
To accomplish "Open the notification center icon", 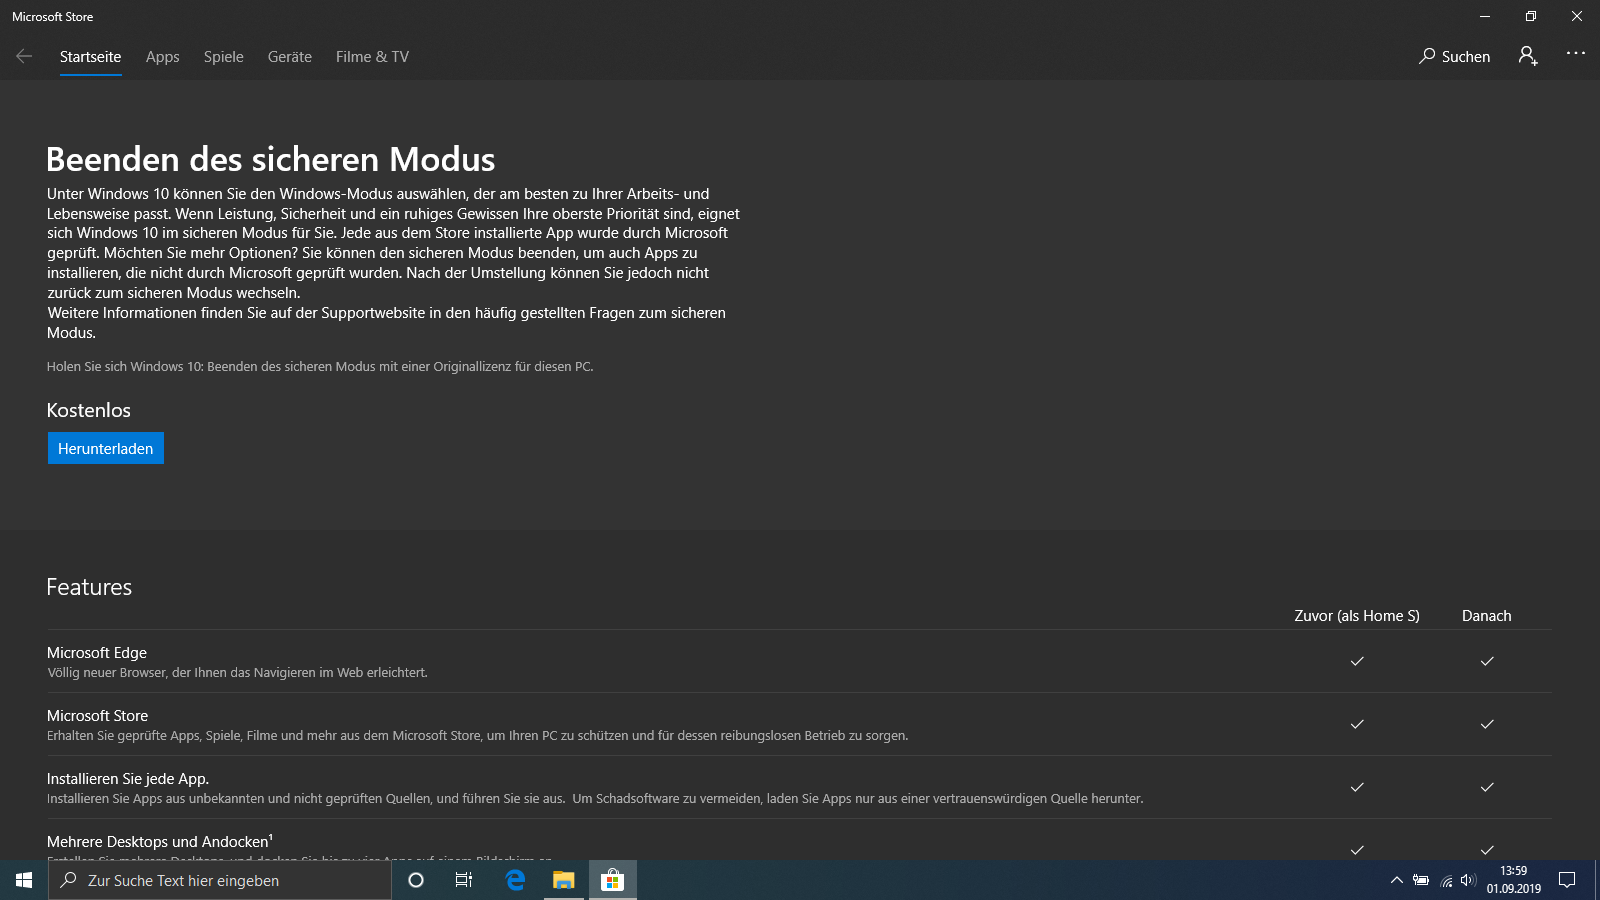I will click(x=1567, y=880).
